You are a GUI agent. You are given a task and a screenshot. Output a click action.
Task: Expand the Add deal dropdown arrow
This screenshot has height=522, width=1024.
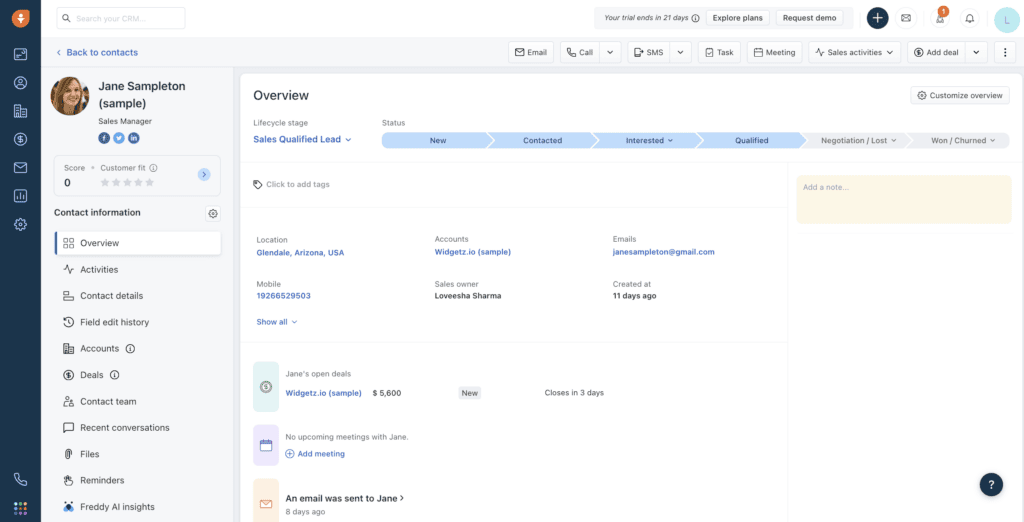(x=976, y=52)
